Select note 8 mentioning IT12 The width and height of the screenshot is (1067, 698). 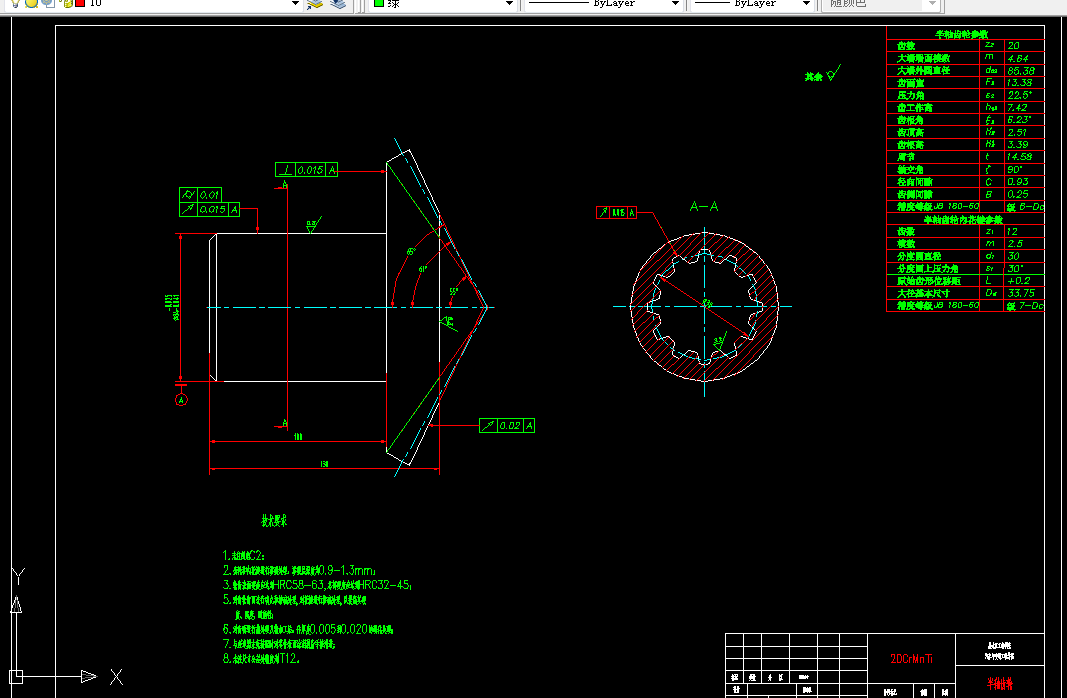coord(261,659)
